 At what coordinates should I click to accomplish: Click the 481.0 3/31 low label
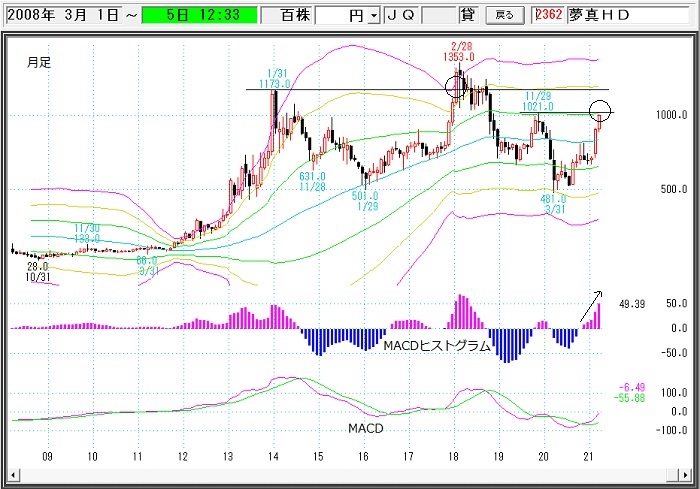[x=553, y=204]
